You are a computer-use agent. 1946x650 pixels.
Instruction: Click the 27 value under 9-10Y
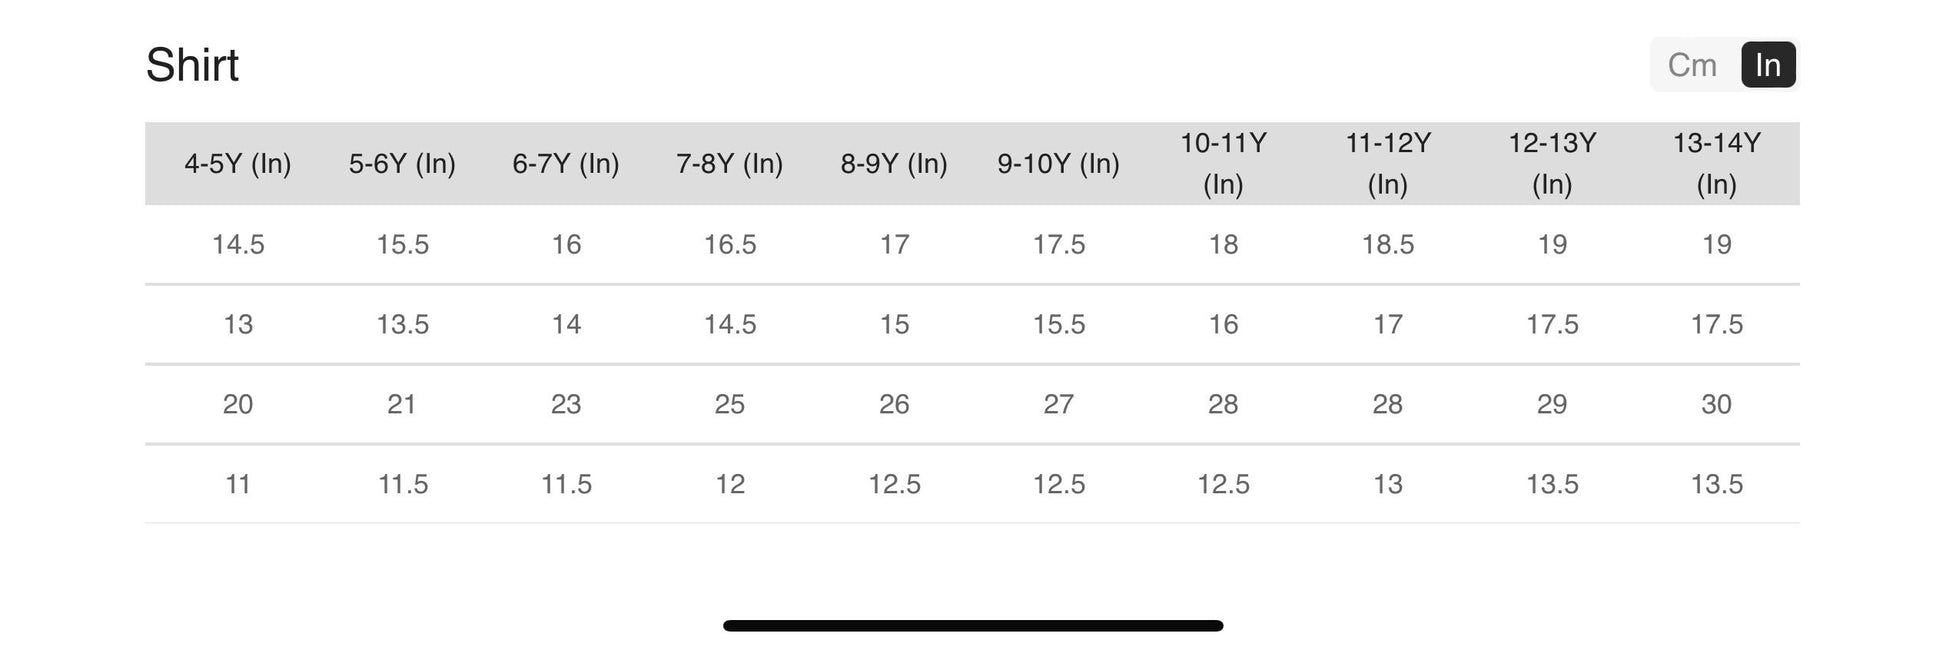pyautogui.click(x=1058, y=404)
